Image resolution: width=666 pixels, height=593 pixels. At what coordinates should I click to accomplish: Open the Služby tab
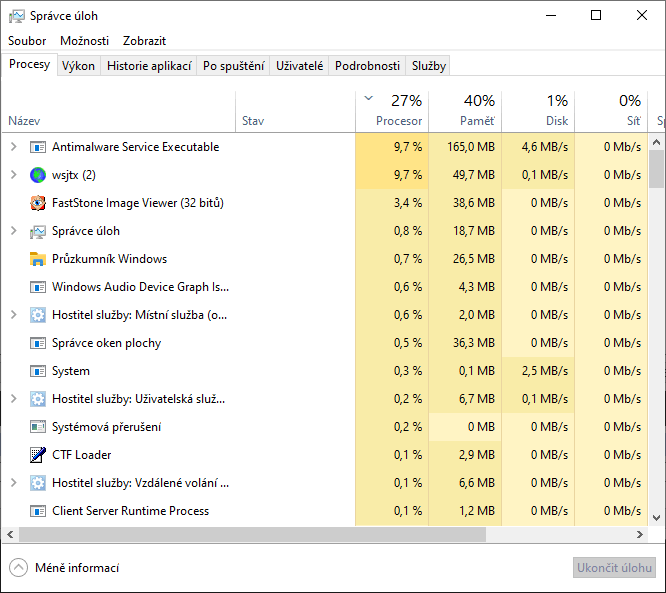pos(429,66)
